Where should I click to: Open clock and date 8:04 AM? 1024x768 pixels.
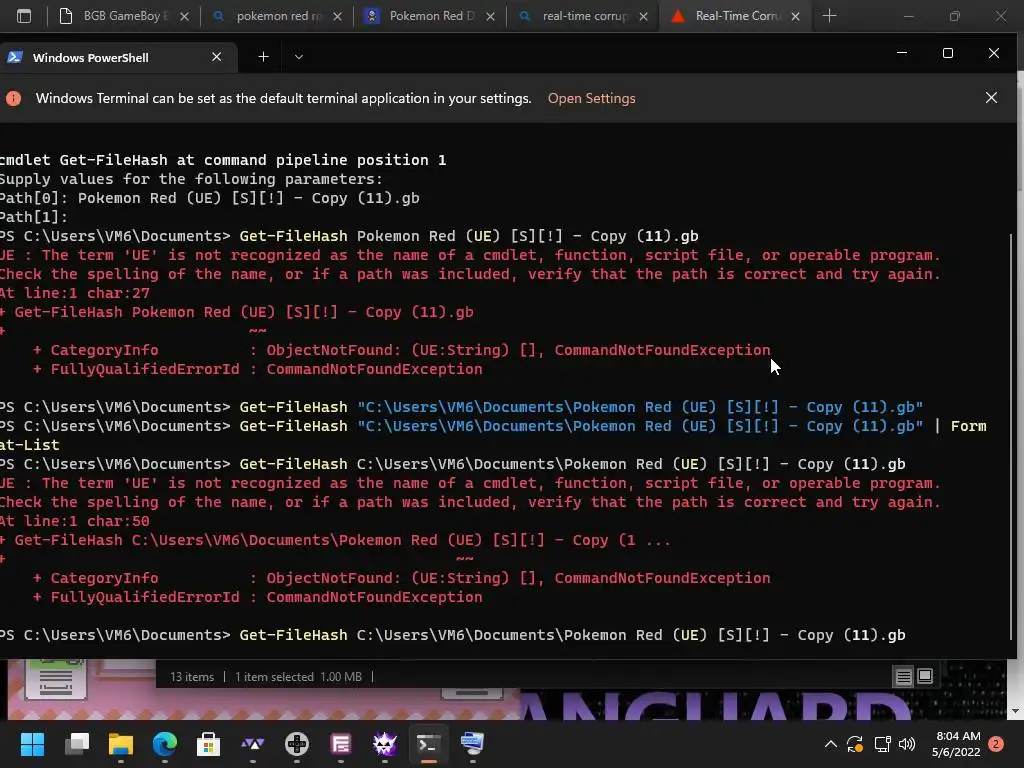click(957, 743)
